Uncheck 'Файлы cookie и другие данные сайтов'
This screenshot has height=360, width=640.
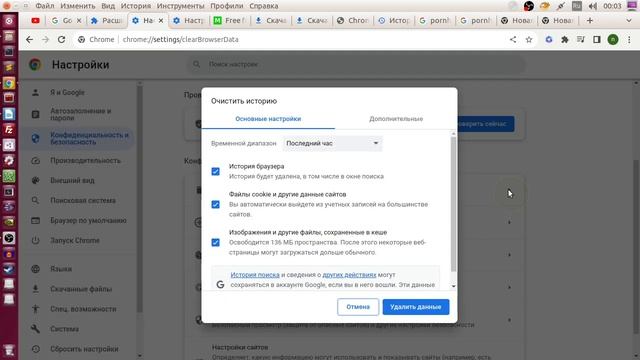tap(216, 204)
